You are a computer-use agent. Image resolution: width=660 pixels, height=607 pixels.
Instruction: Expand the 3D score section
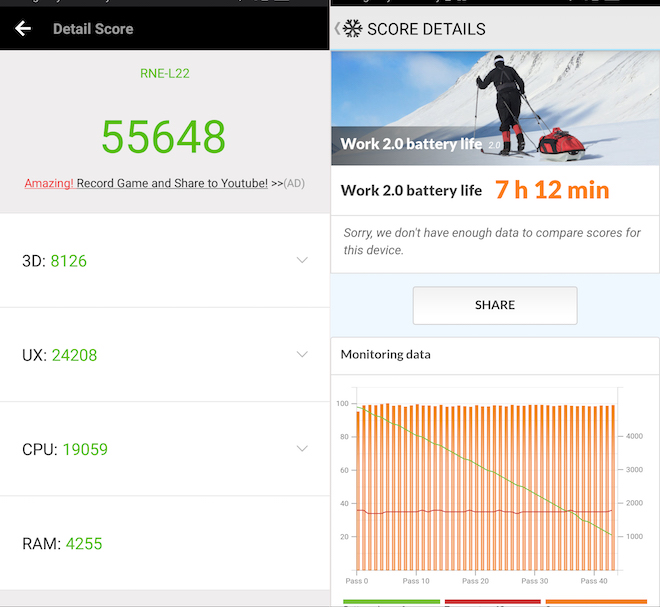click(302, 261)
